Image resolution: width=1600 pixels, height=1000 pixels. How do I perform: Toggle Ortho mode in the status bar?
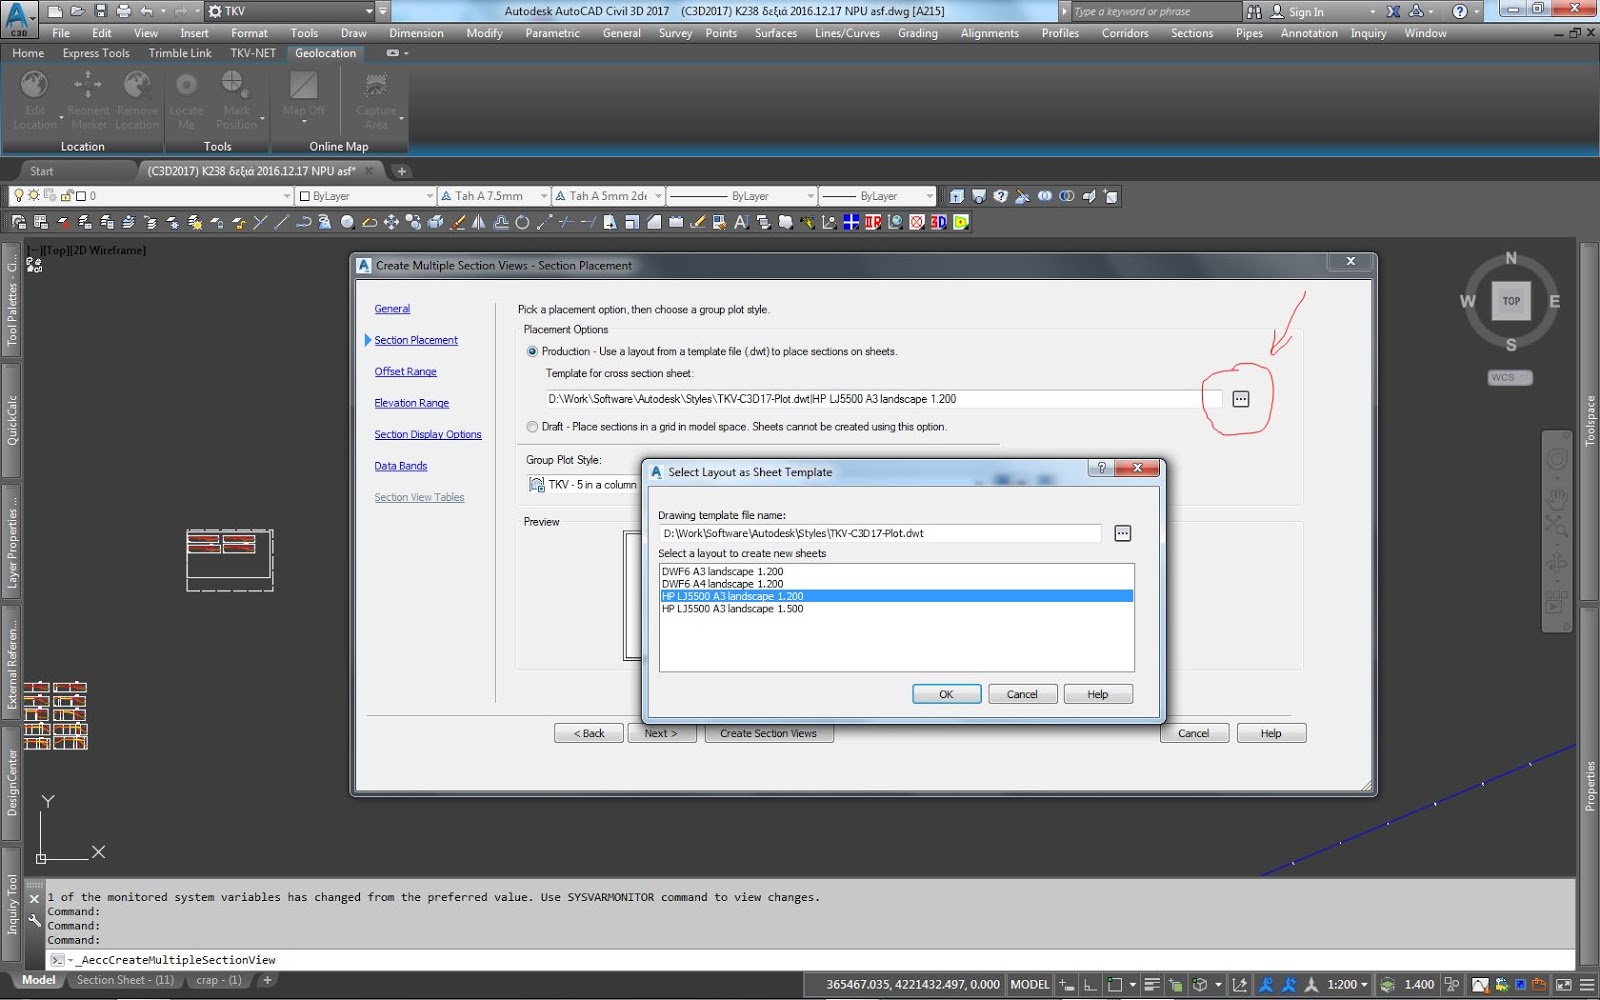(x=1091, y=985)
